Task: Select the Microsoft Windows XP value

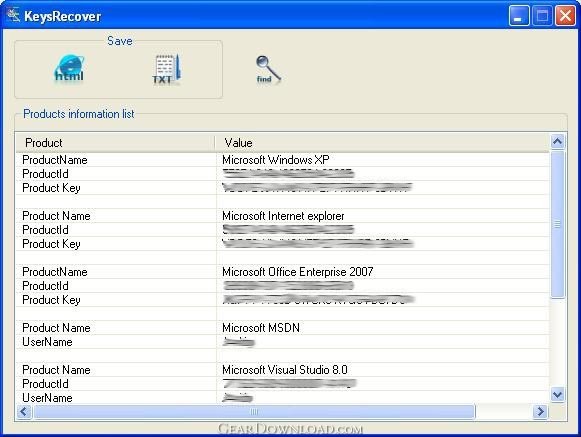Action: (276, 160)
